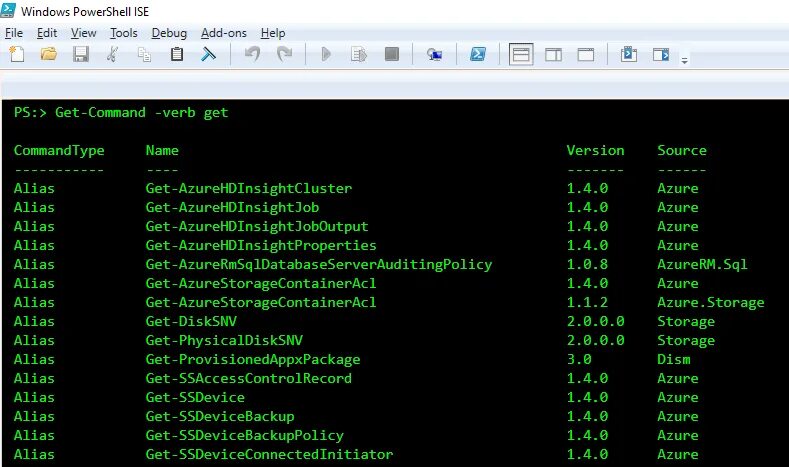Show script pane on top layout icon
789x467 pixels.
521,54
